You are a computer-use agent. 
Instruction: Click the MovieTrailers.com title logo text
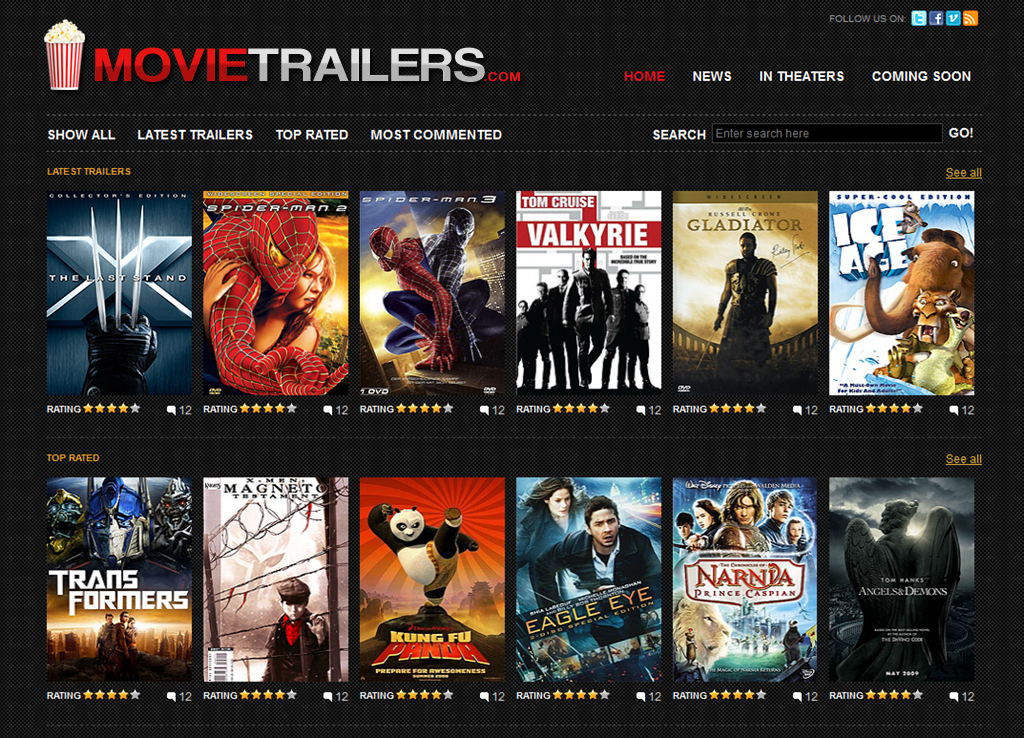pos(307,65)
